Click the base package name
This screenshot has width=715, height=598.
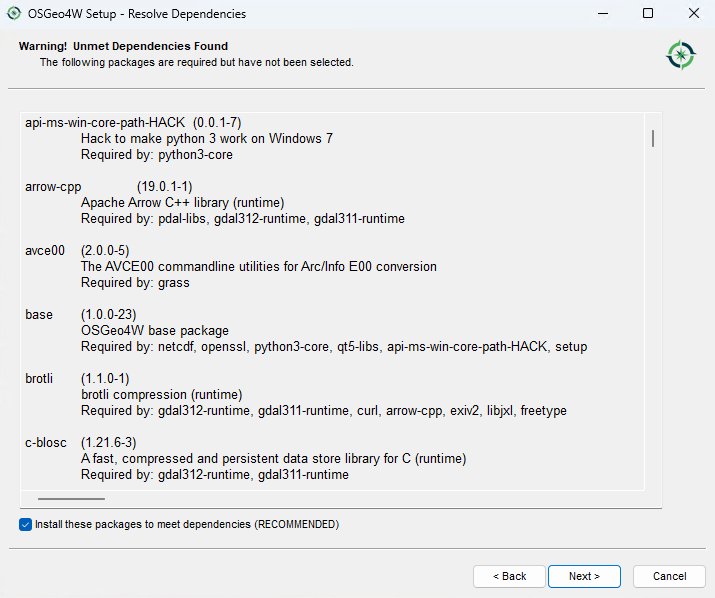(39, 315)
